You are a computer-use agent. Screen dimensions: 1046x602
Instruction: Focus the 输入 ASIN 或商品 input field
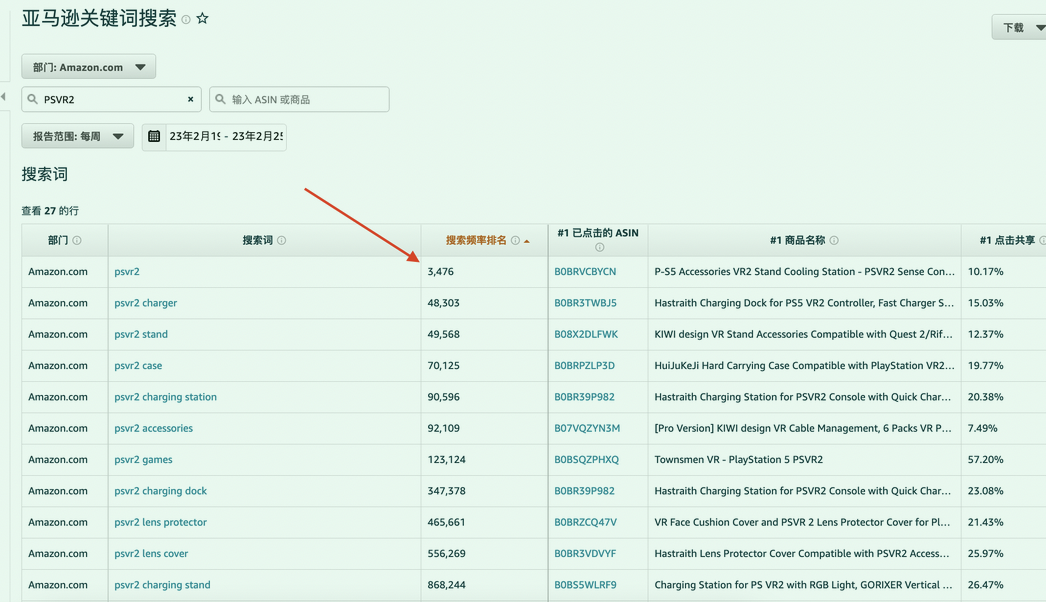[300, 99]
